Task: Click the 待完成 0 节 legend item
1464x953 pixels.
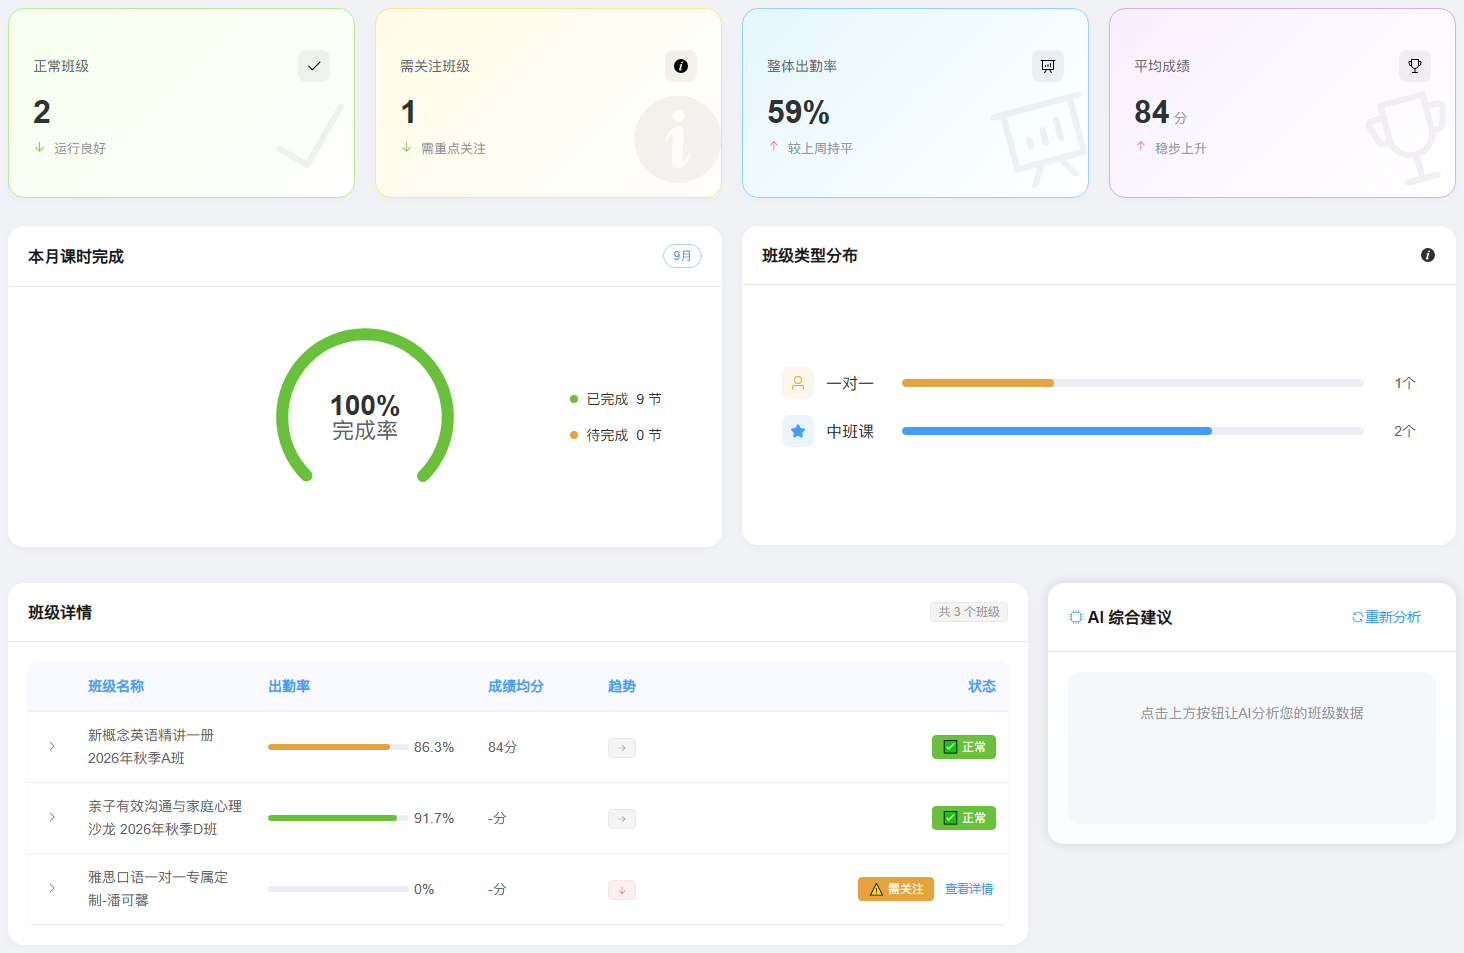Action: point(616,435)
